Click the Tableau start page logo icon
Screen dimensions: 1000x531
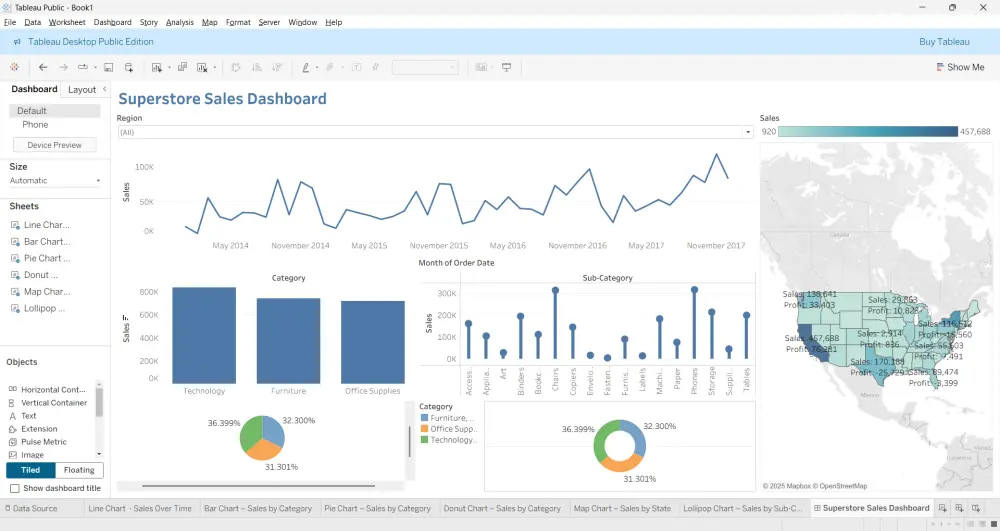point(14,67)
